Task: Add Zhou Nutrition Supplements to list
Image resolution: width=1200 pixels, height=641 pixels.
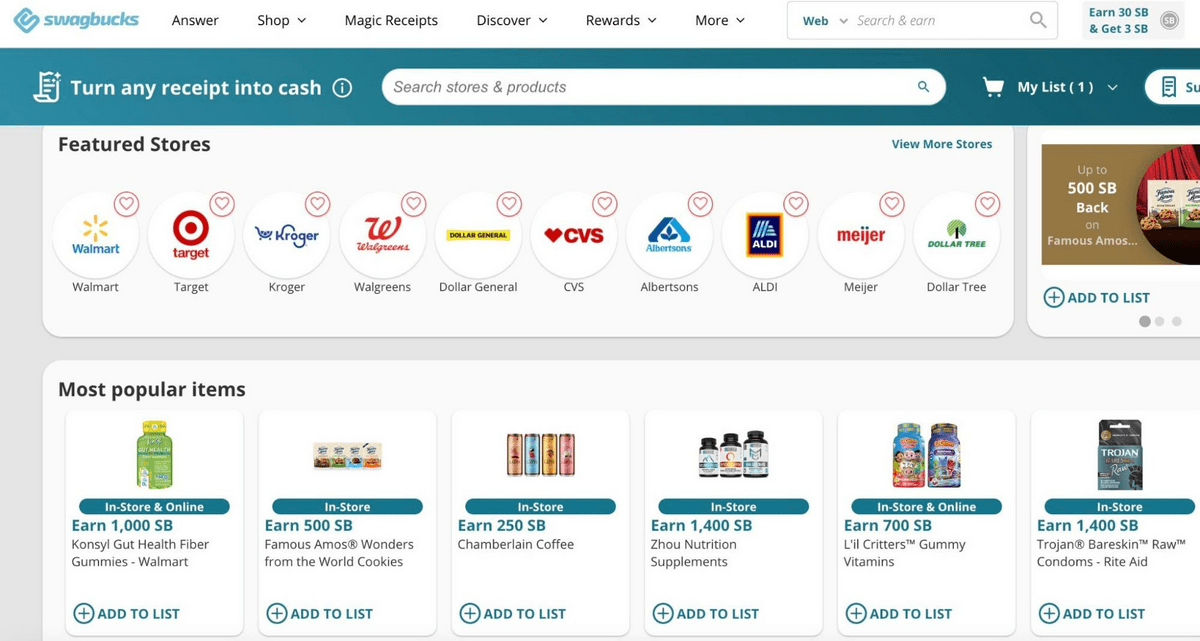Action: 706,613
